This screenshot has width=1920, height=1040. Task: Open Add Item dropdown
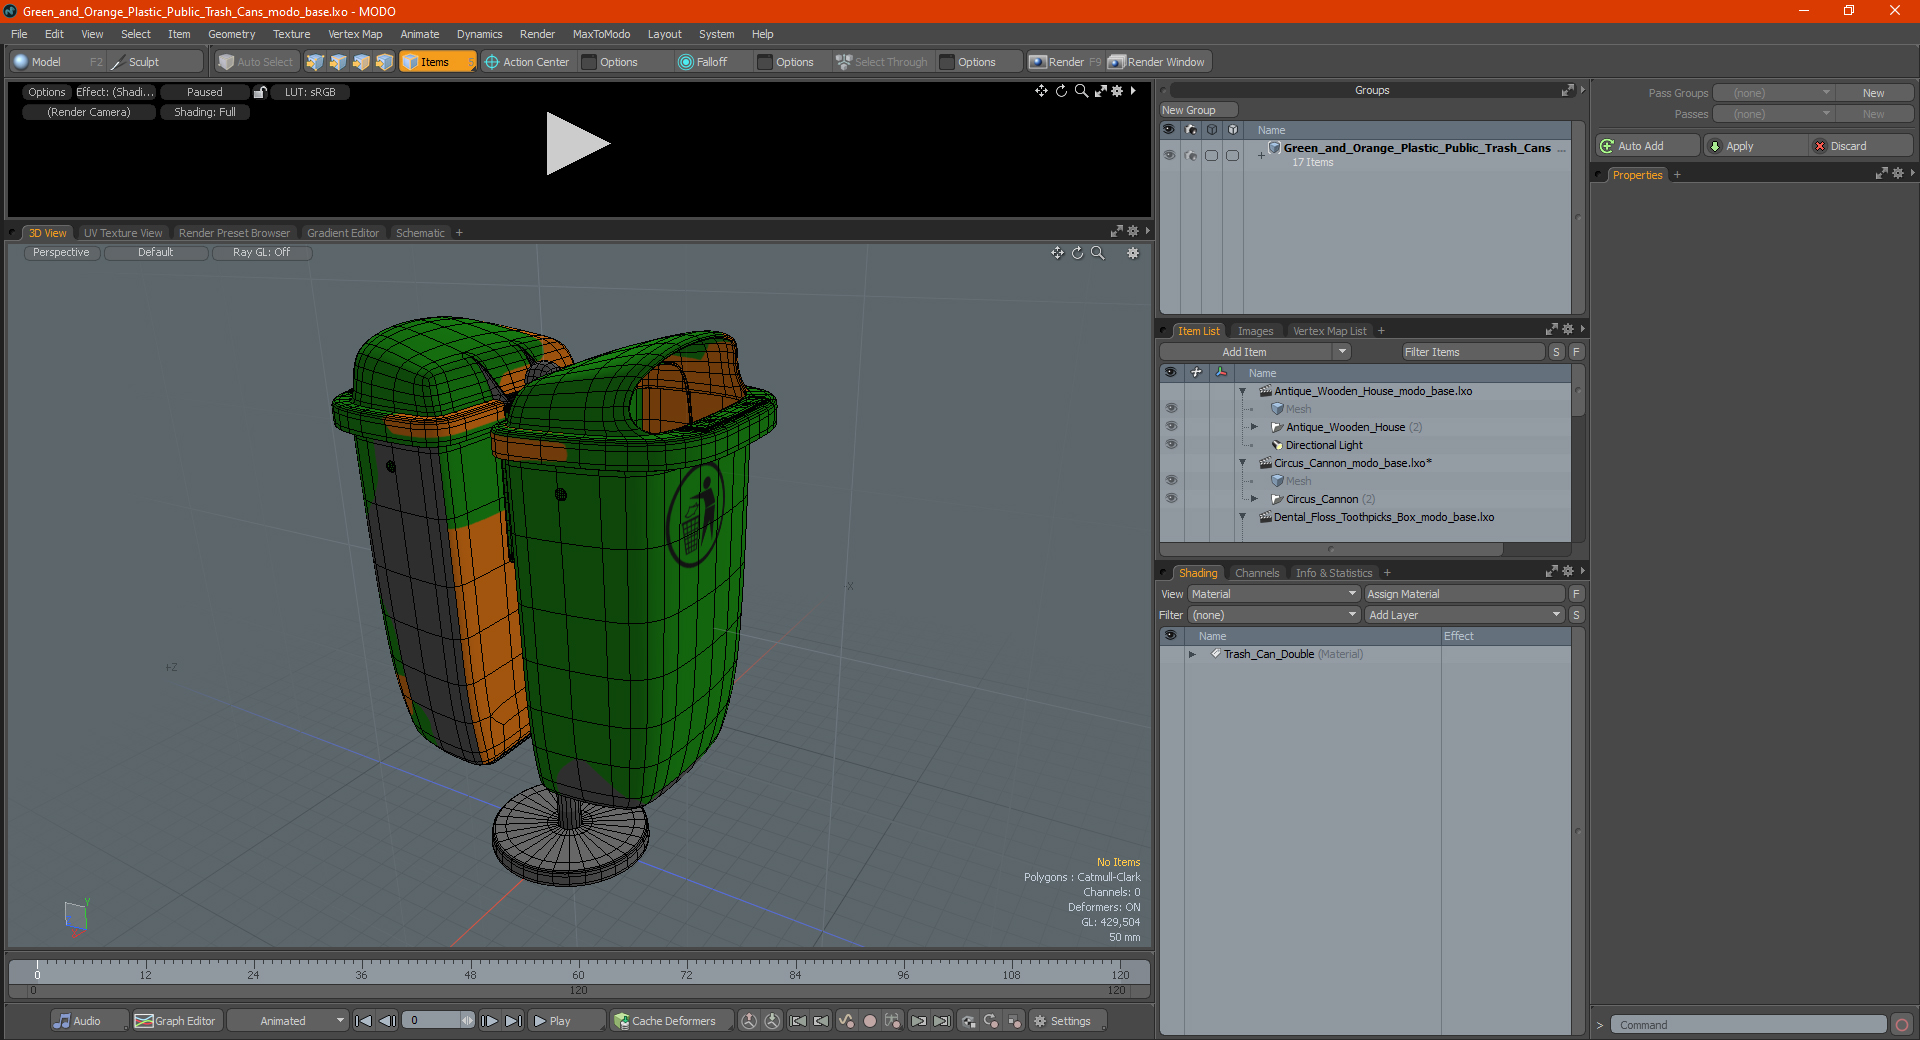coord(1256,352)
